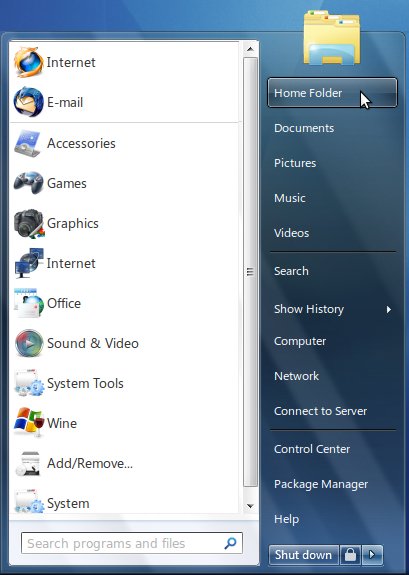Screen dimensions: 409x575
Task: Open the shutdown options arrow
Action: coord(372,555)
